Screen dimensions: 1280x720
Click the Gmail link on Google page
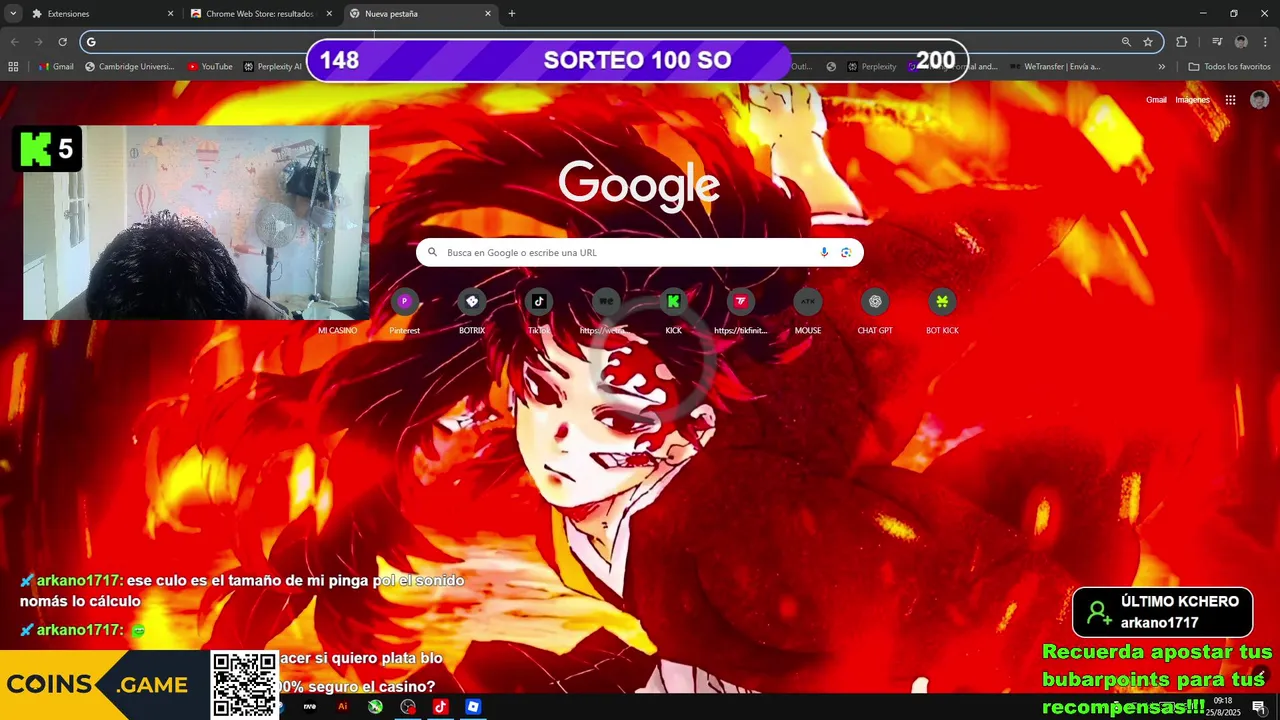coord(1156,100)
